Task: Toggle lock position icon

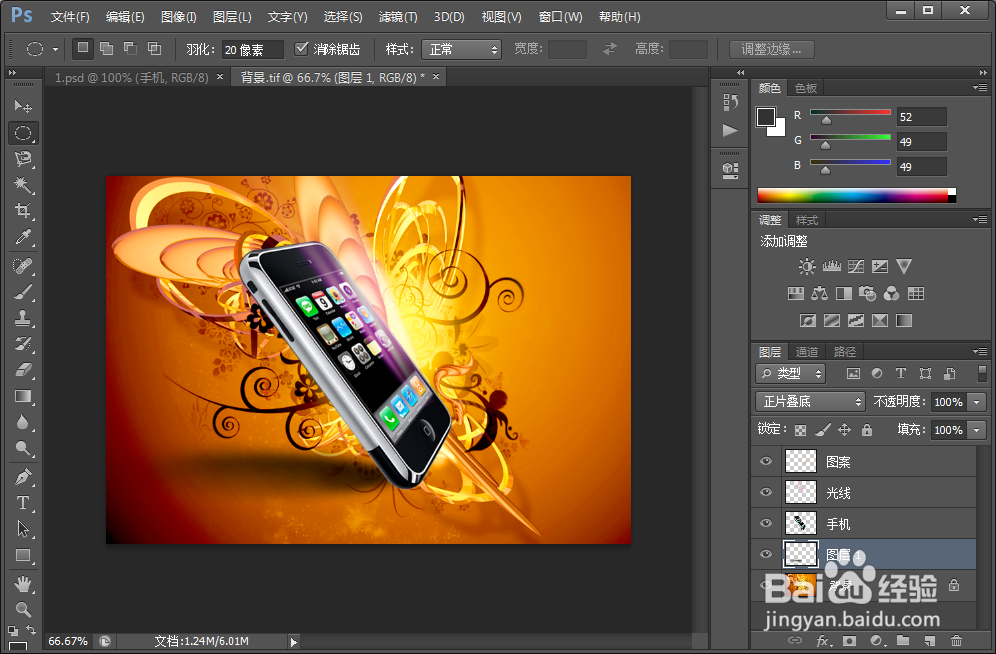Action: [x=844, y=430]
